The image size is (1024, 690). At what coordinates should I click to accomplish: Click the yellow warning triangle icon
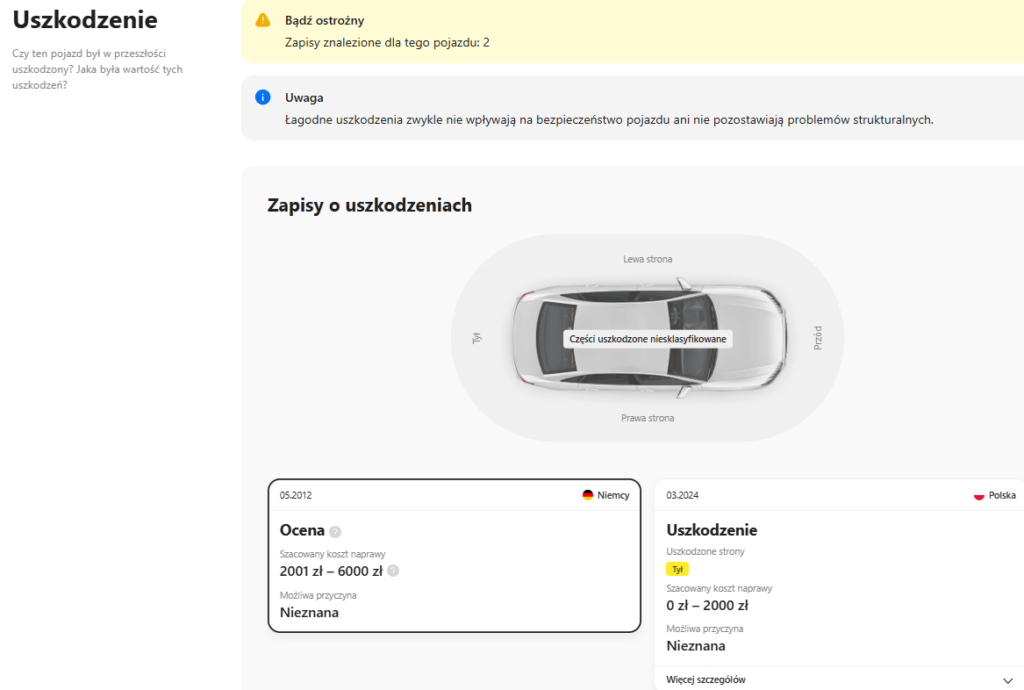point(263,20)
